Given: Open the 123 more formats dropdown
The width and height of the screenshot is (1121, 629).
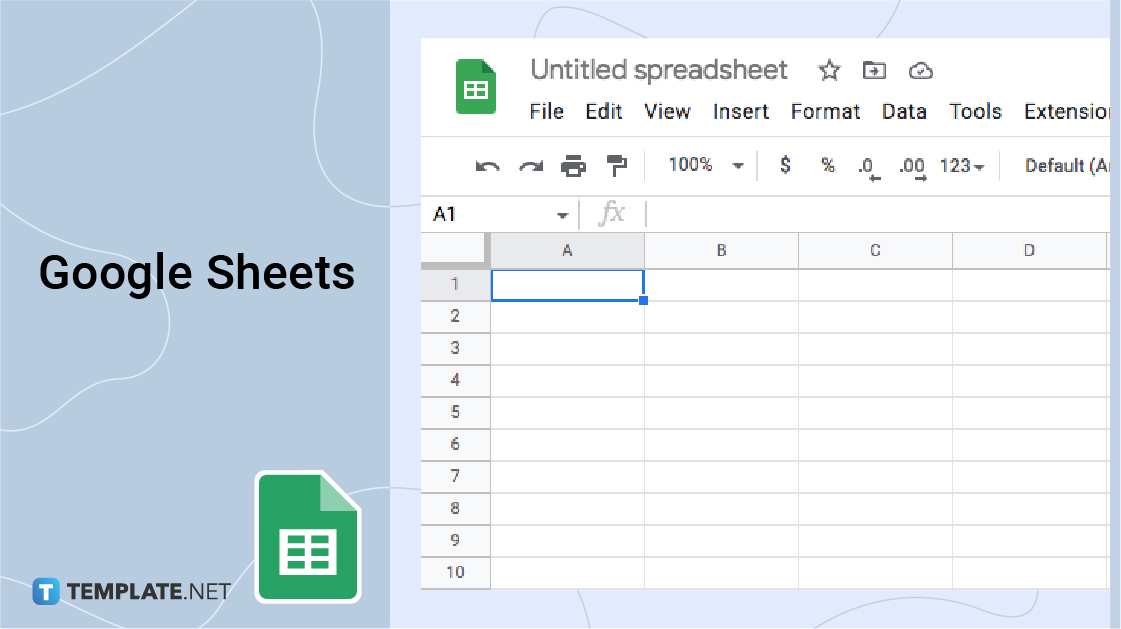Looking at the screenshot, I should [962, 166].
